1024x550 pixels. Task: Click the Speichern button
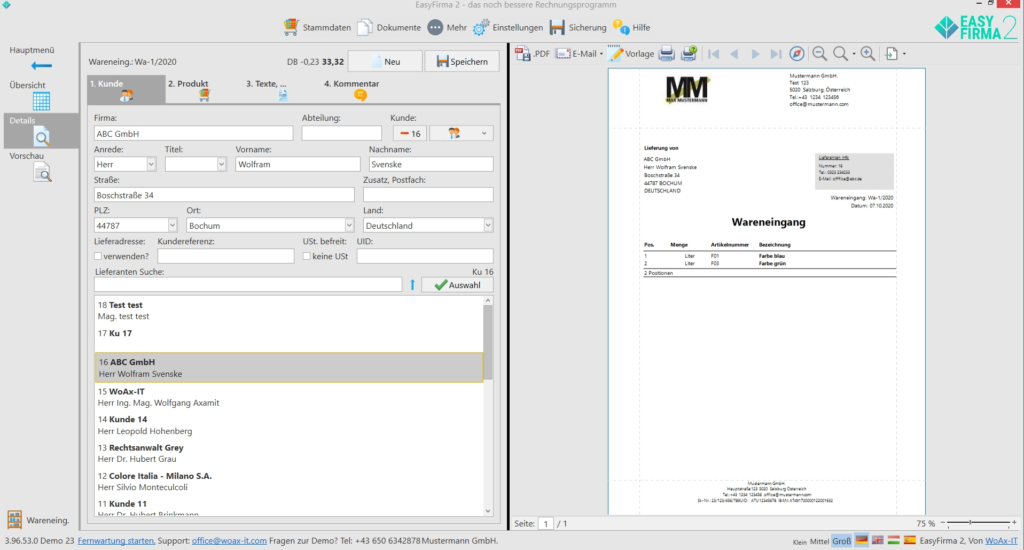click(462, 61)
